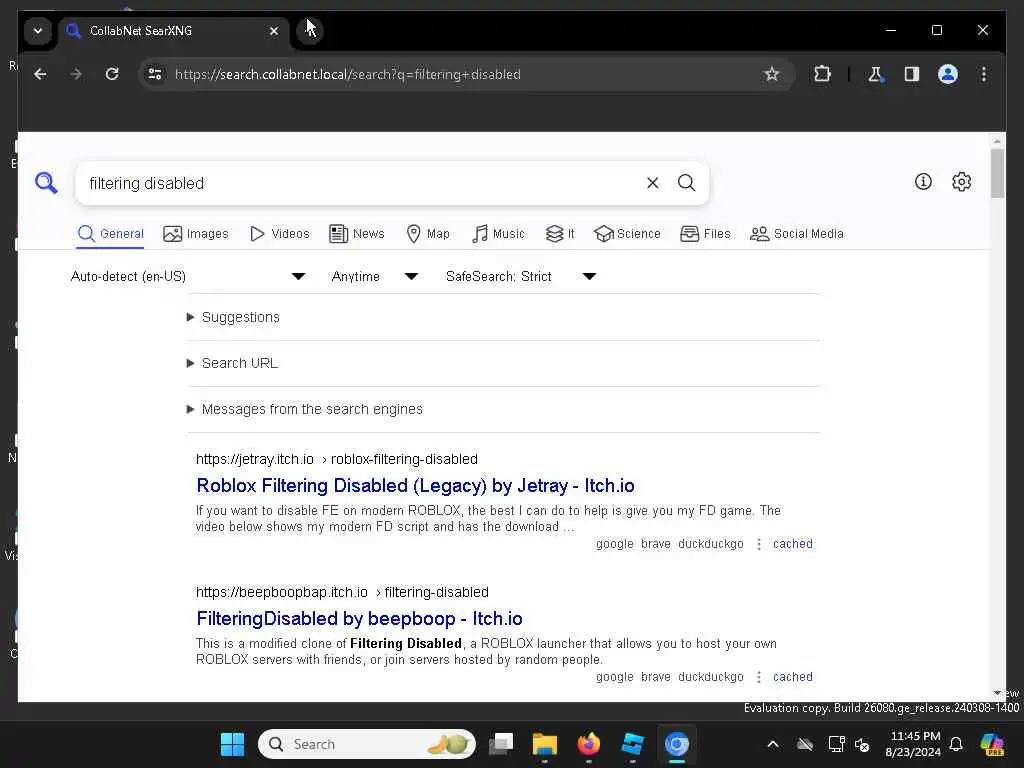
Task: Switch to the News search category
Action: point(357,234)
